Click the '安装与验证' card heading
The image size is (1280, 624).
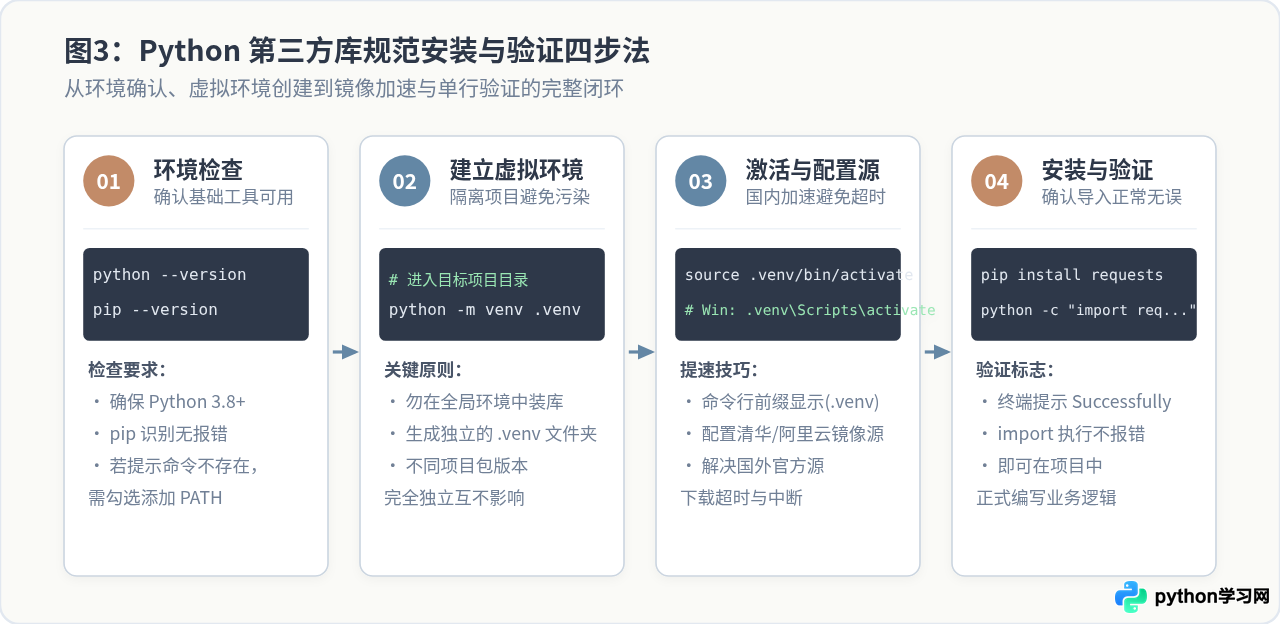tap(1098, 169)
